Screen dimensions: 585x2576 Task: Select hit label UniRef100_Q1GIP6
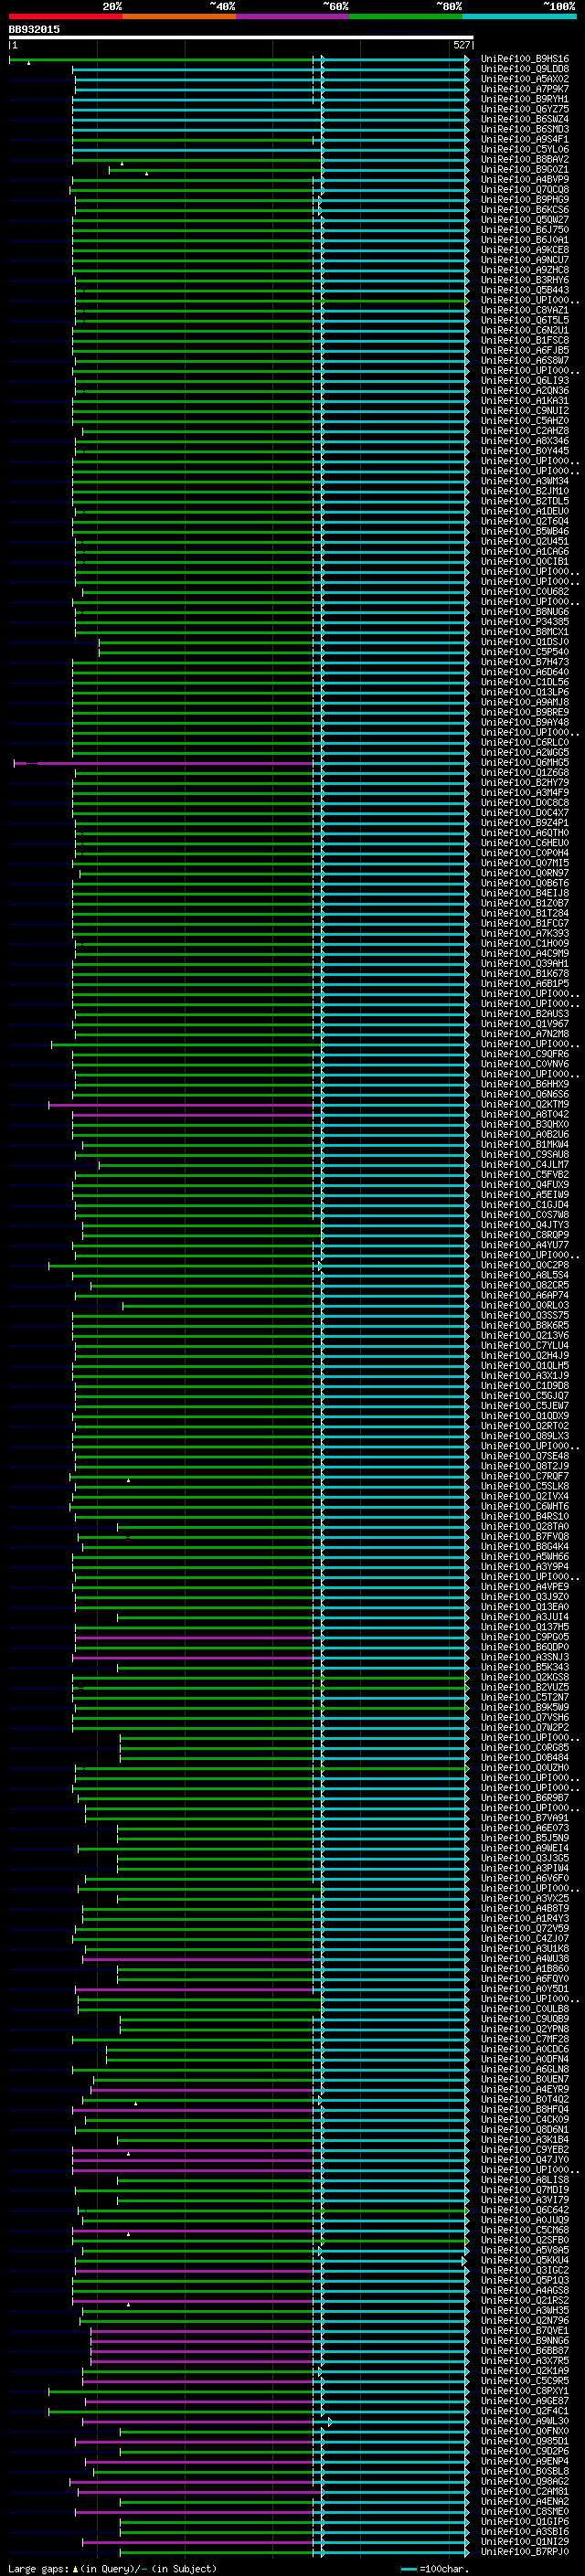pos(525,2522)
